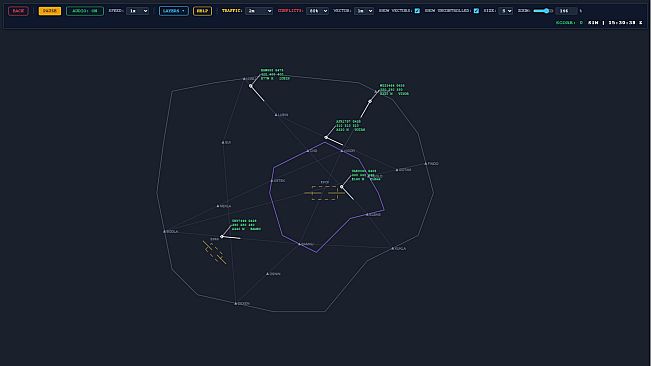
Task: Click the dashed runway box at the central airport
Action: point(325,193)
